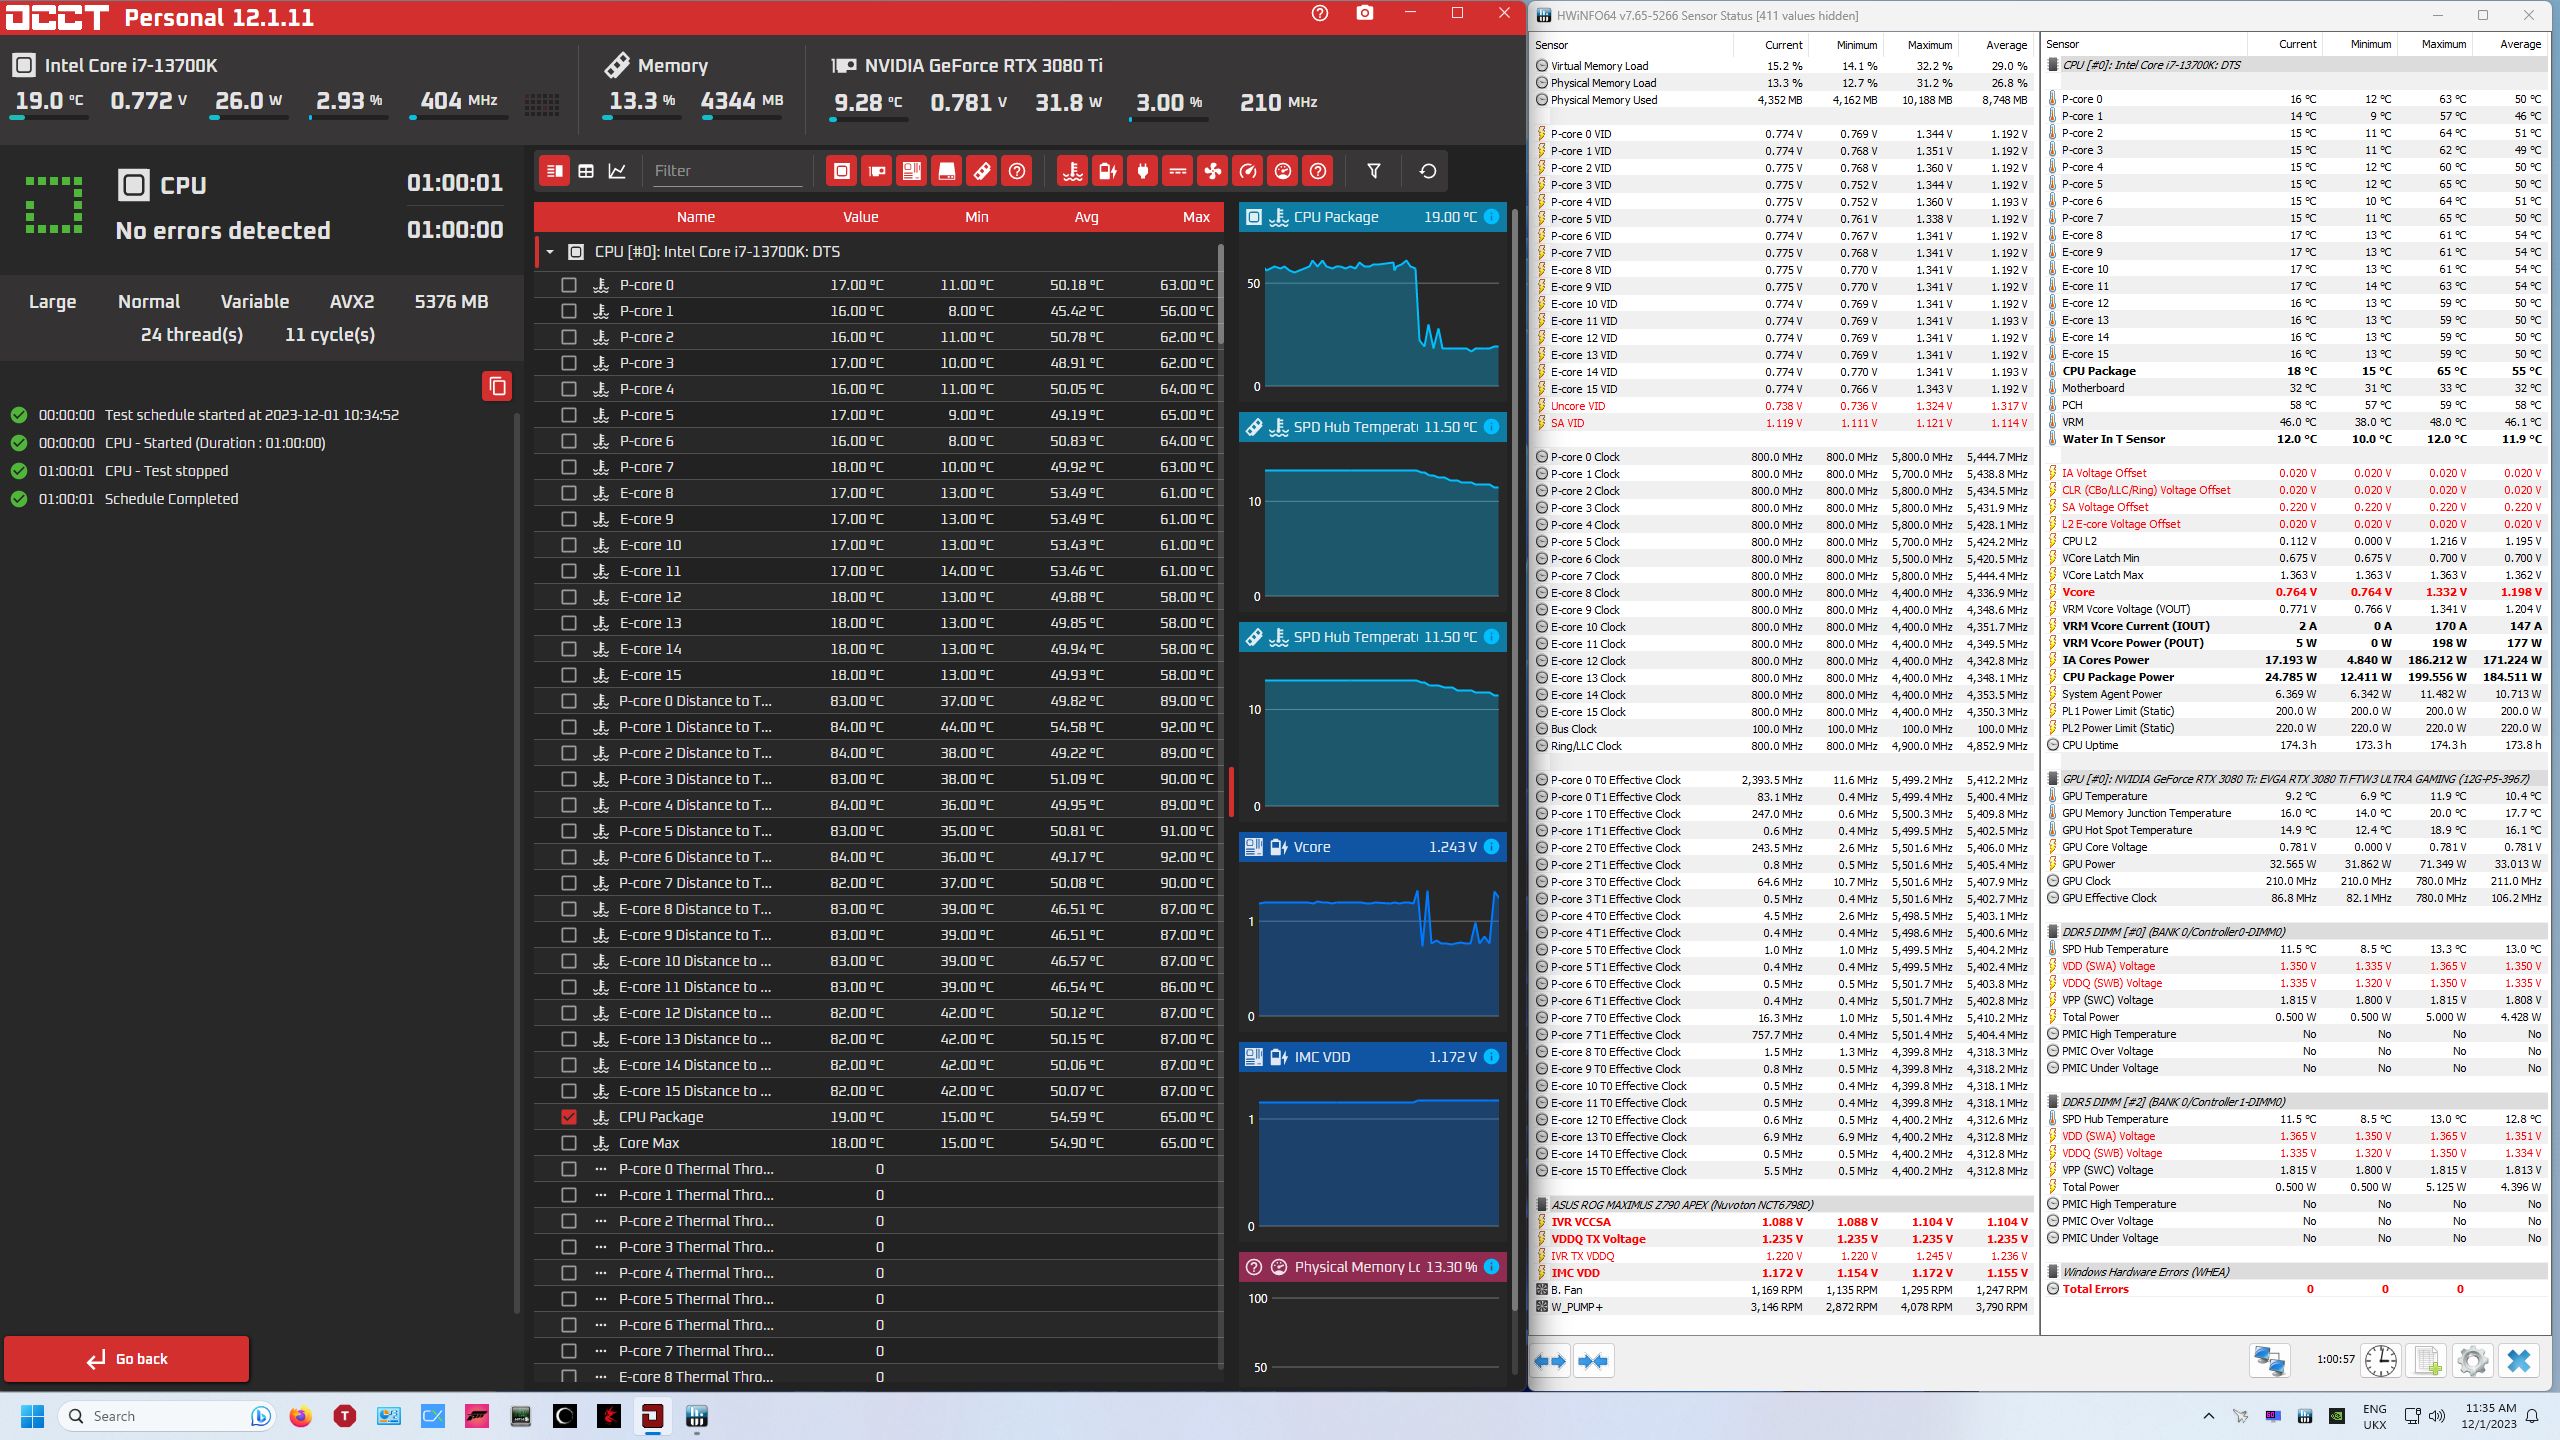
Task: Open OCCT help from the title bar
Action: point(1320,14)
